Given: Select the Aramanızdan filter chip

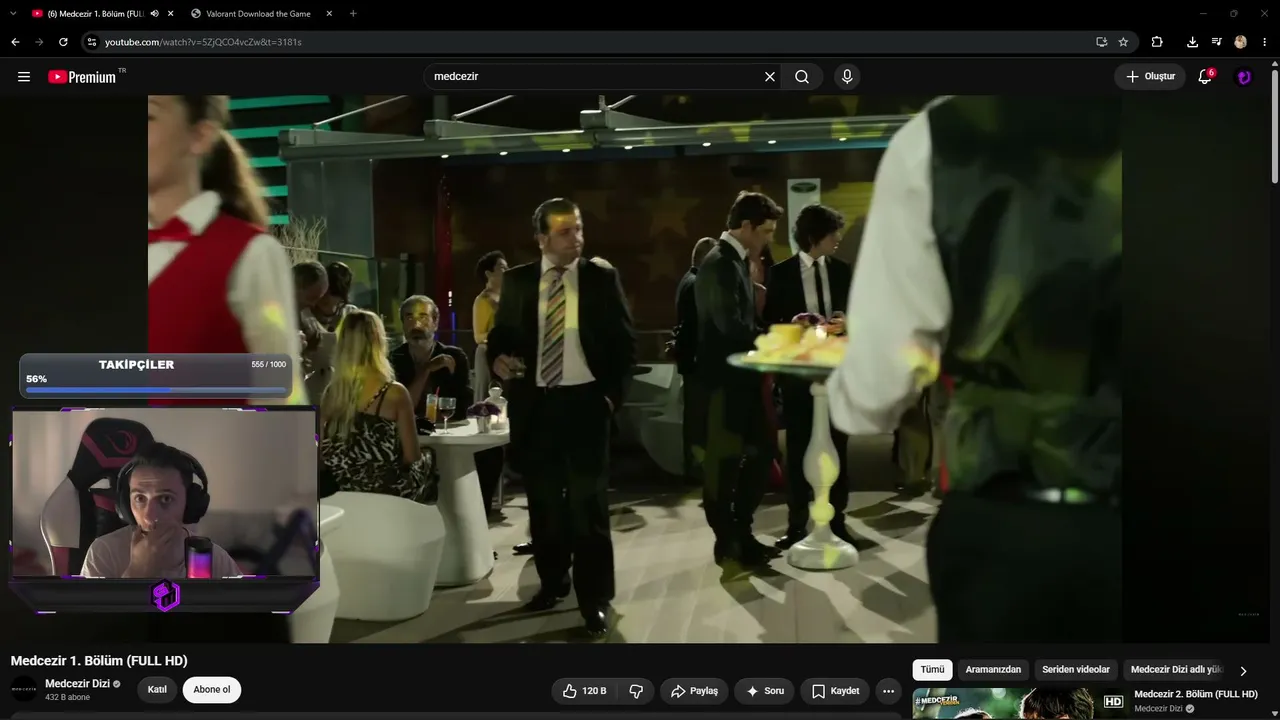Looking at the screenshot, I should (x=993, y=670).
